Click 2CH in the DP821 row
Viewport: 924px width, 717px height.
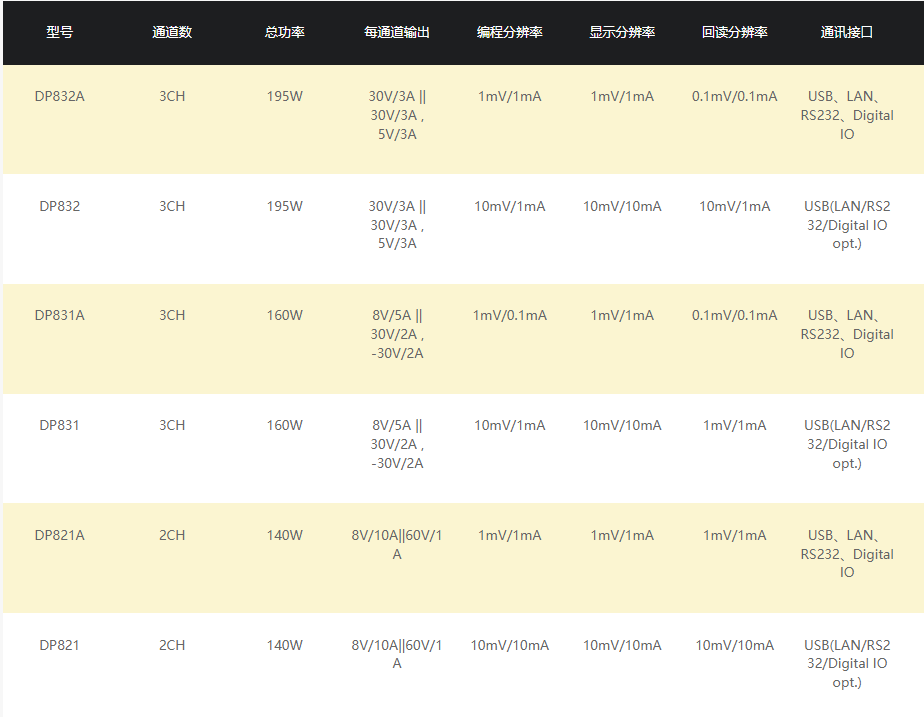tap(172, 645)
